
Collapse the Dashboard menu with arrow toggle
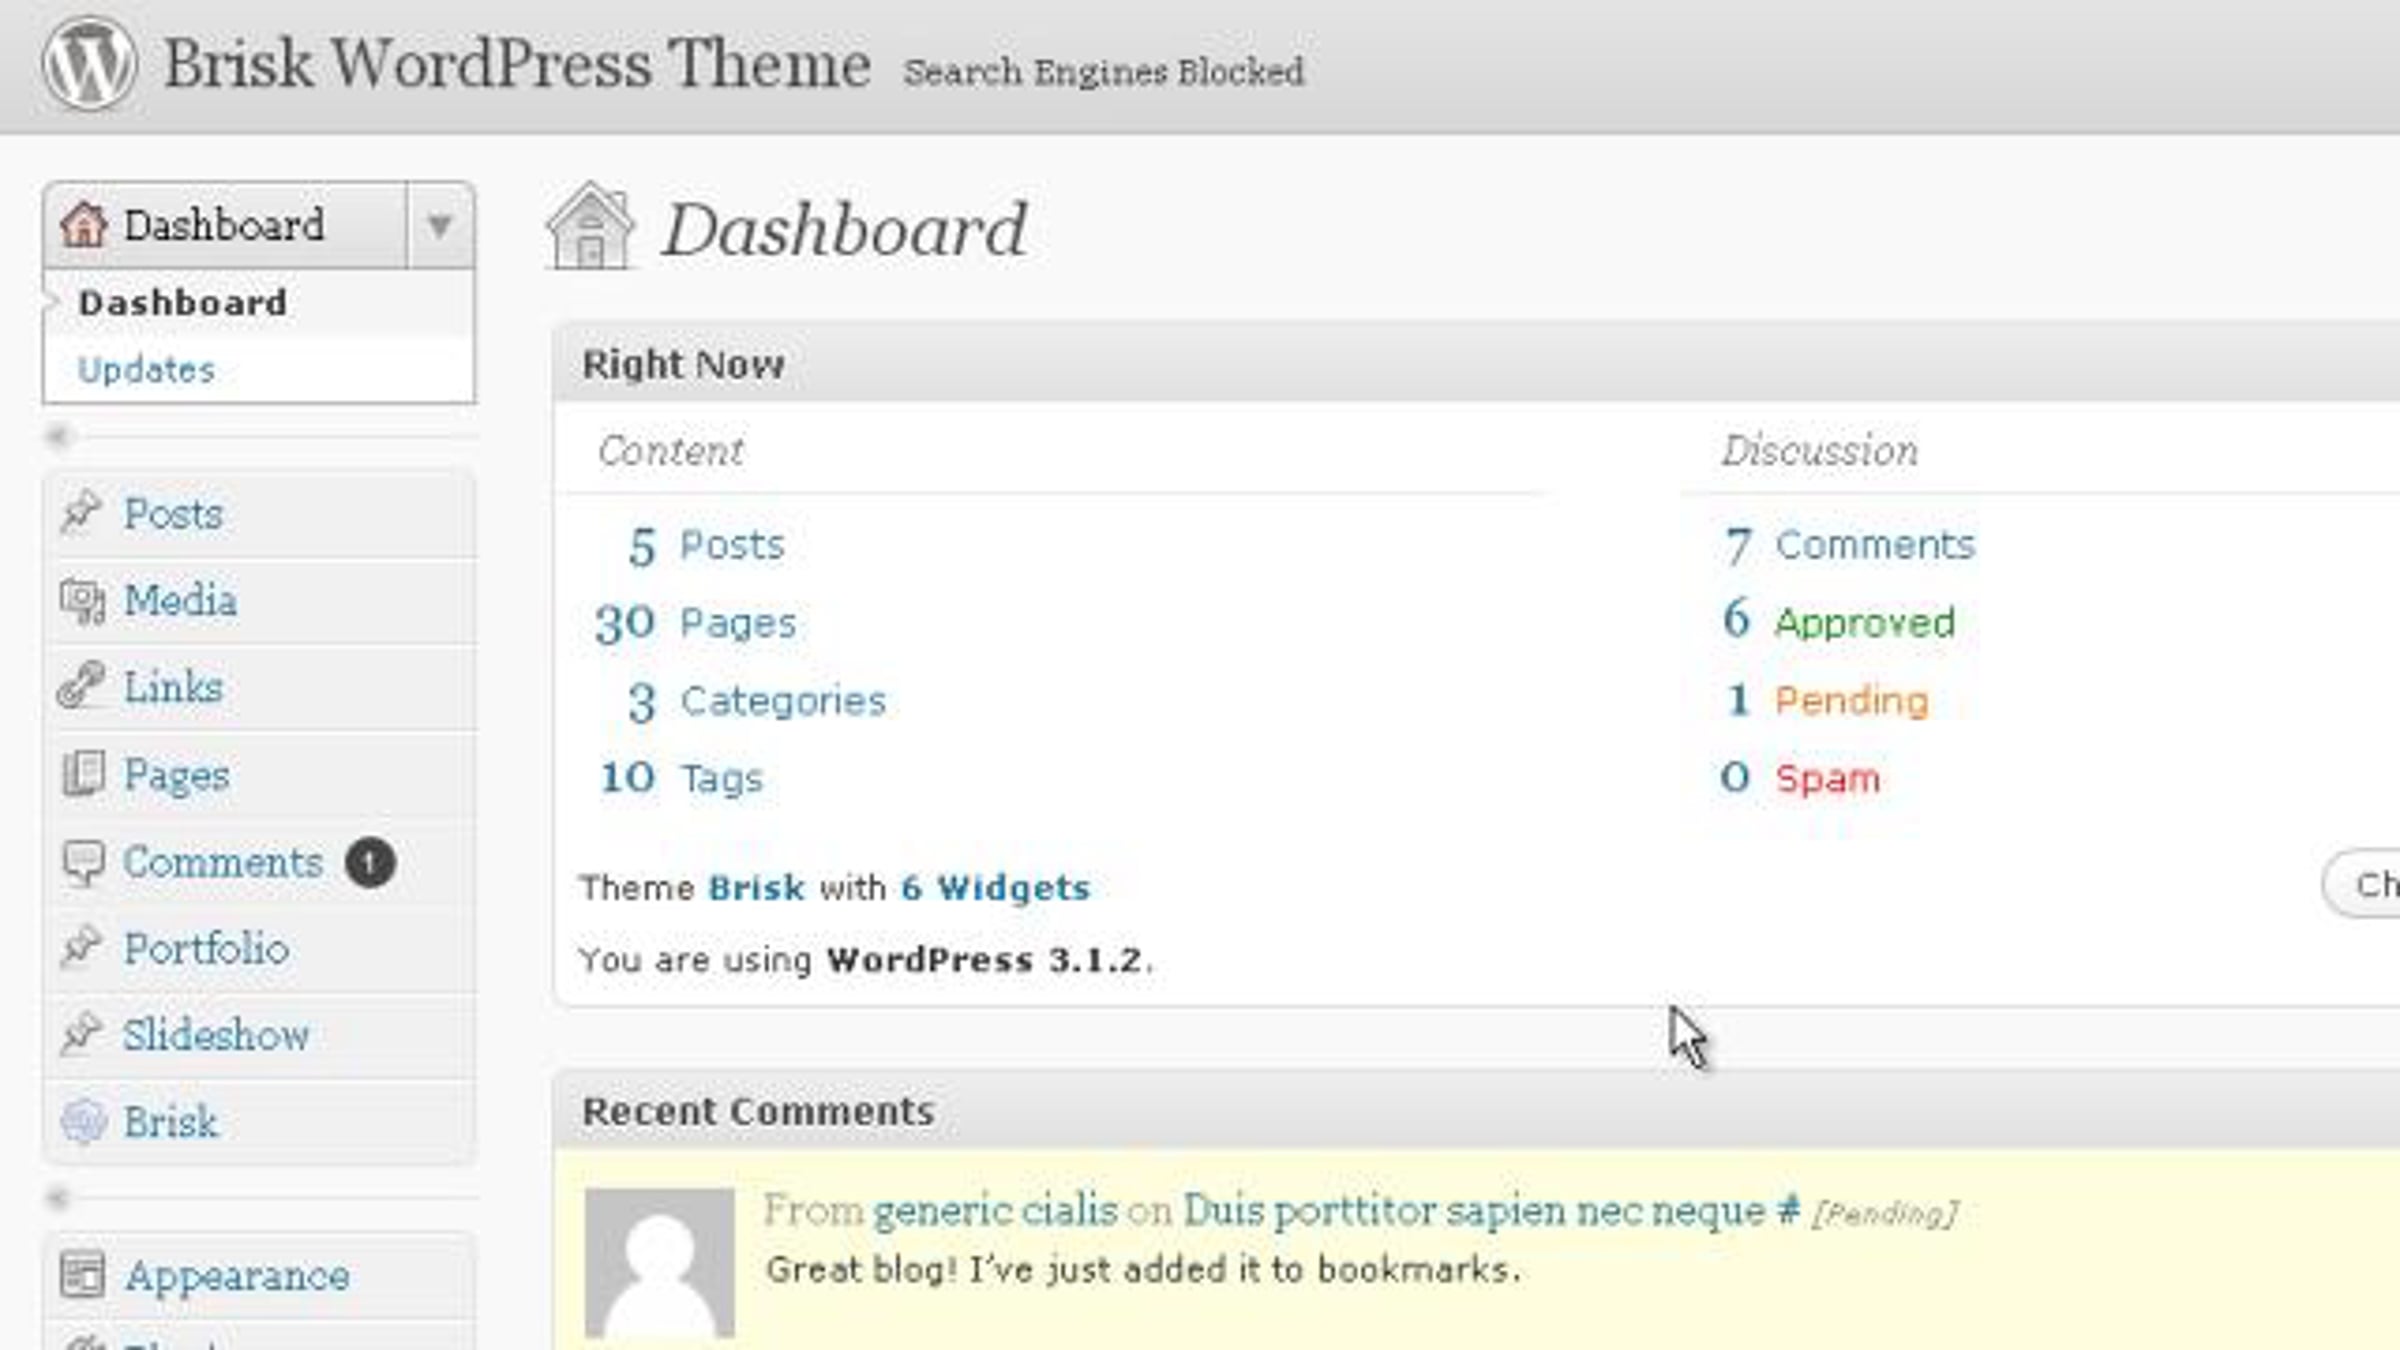(440, 225)
